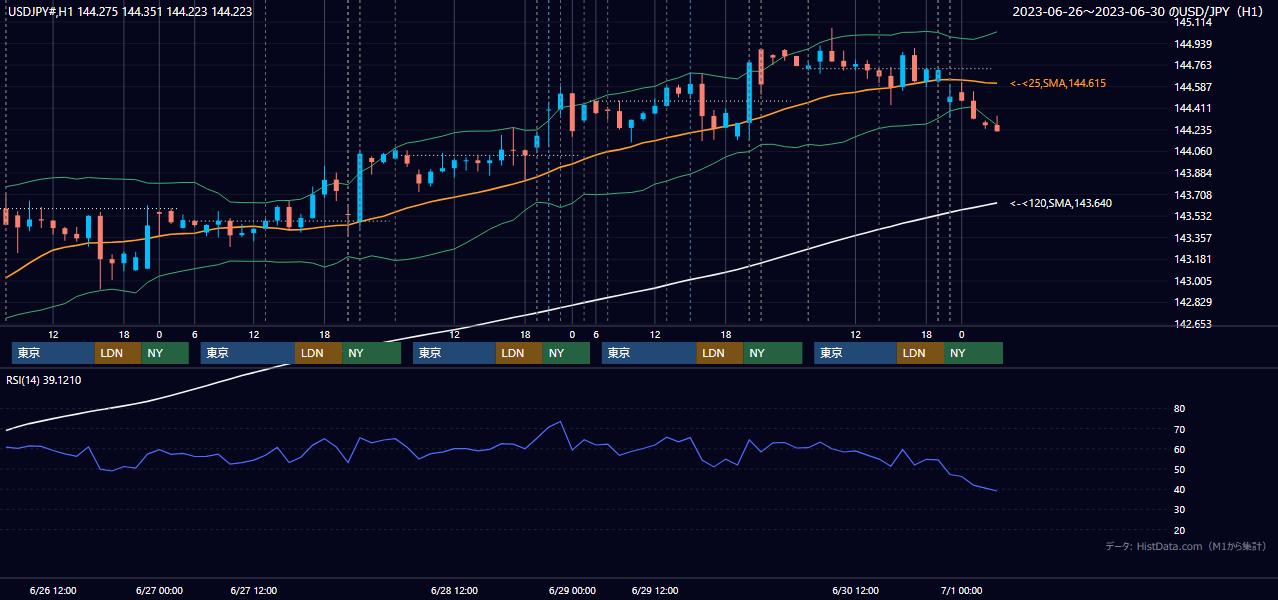Viewport: 1278px width, 600px height.
Task: Click the 144.939 price axis label
Action: tap(1193, 44)
